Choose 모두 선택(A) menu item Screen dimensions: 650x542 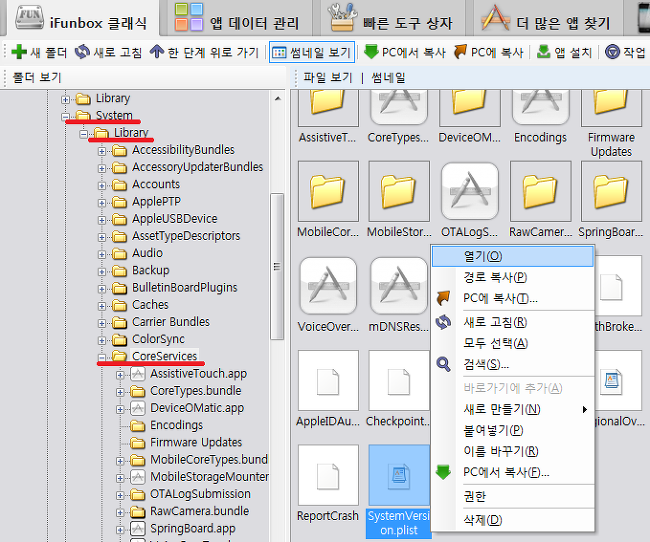tap(513, 343)
